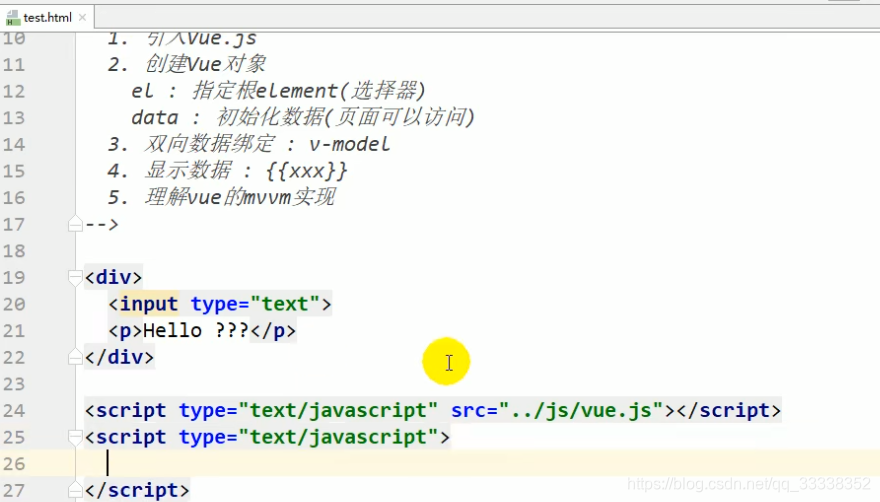Click the closing </script> tag on line 27

coord(137,490)
